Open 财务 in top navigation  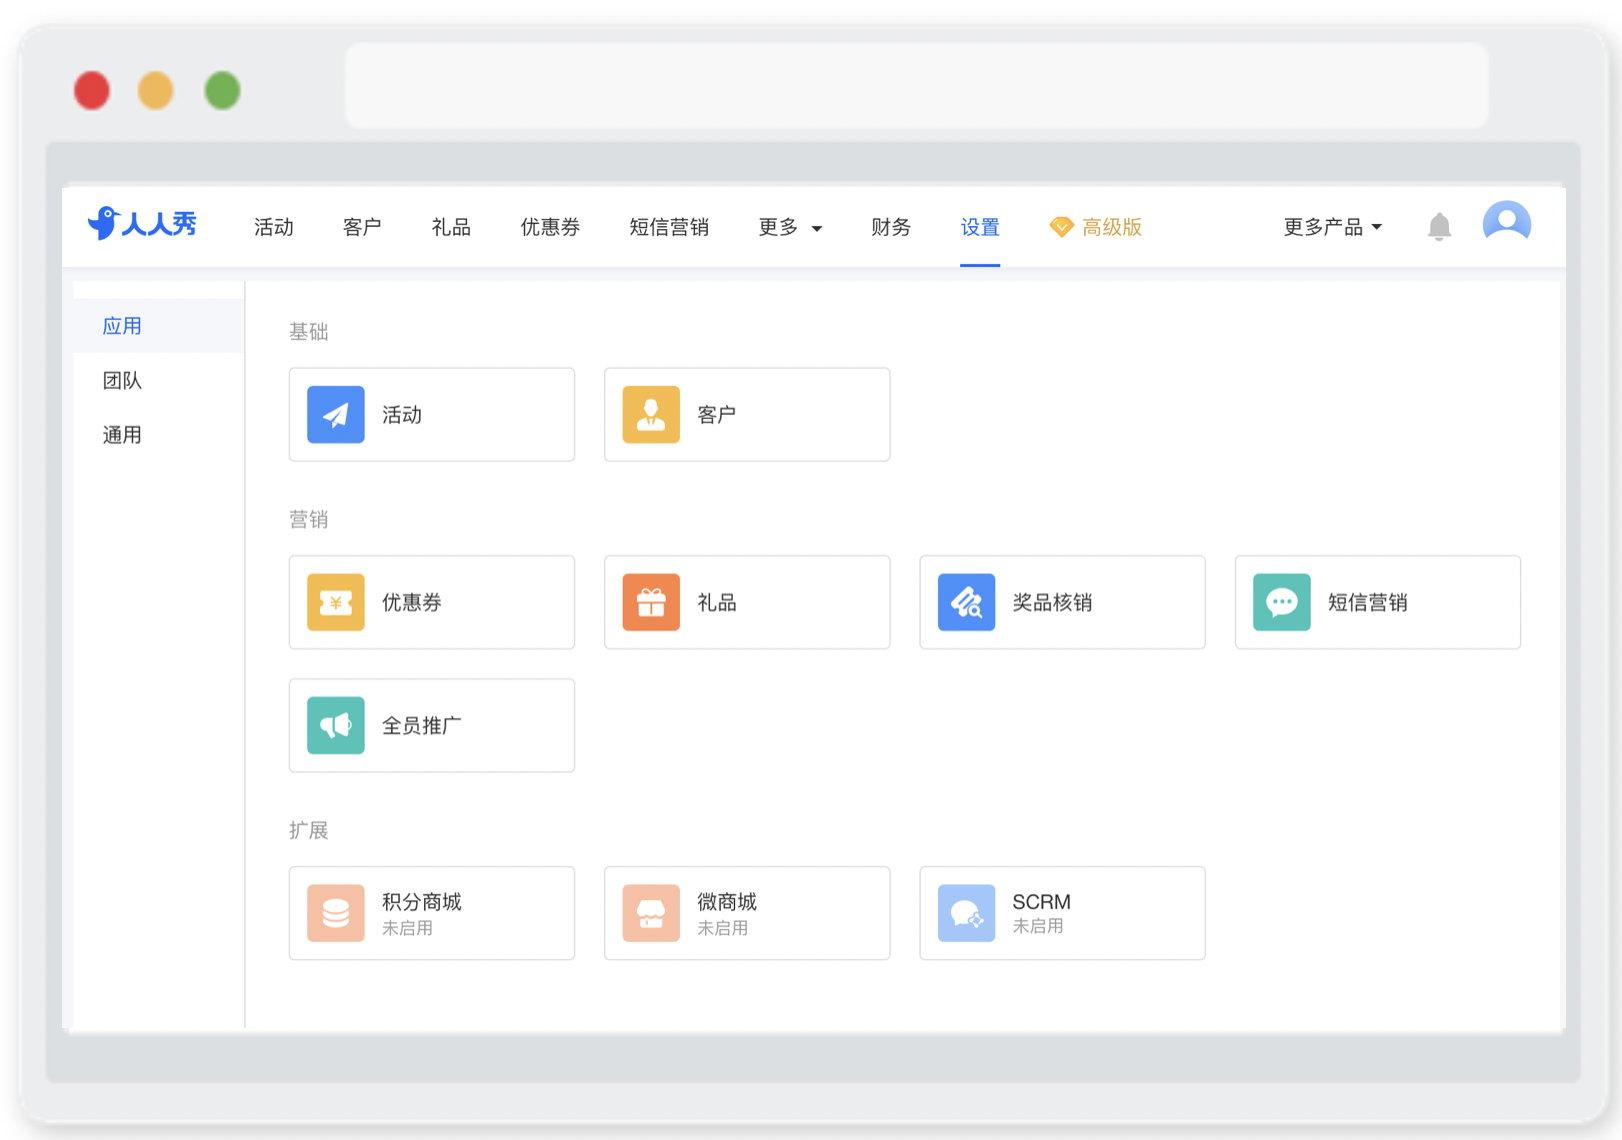pos(891,228)
